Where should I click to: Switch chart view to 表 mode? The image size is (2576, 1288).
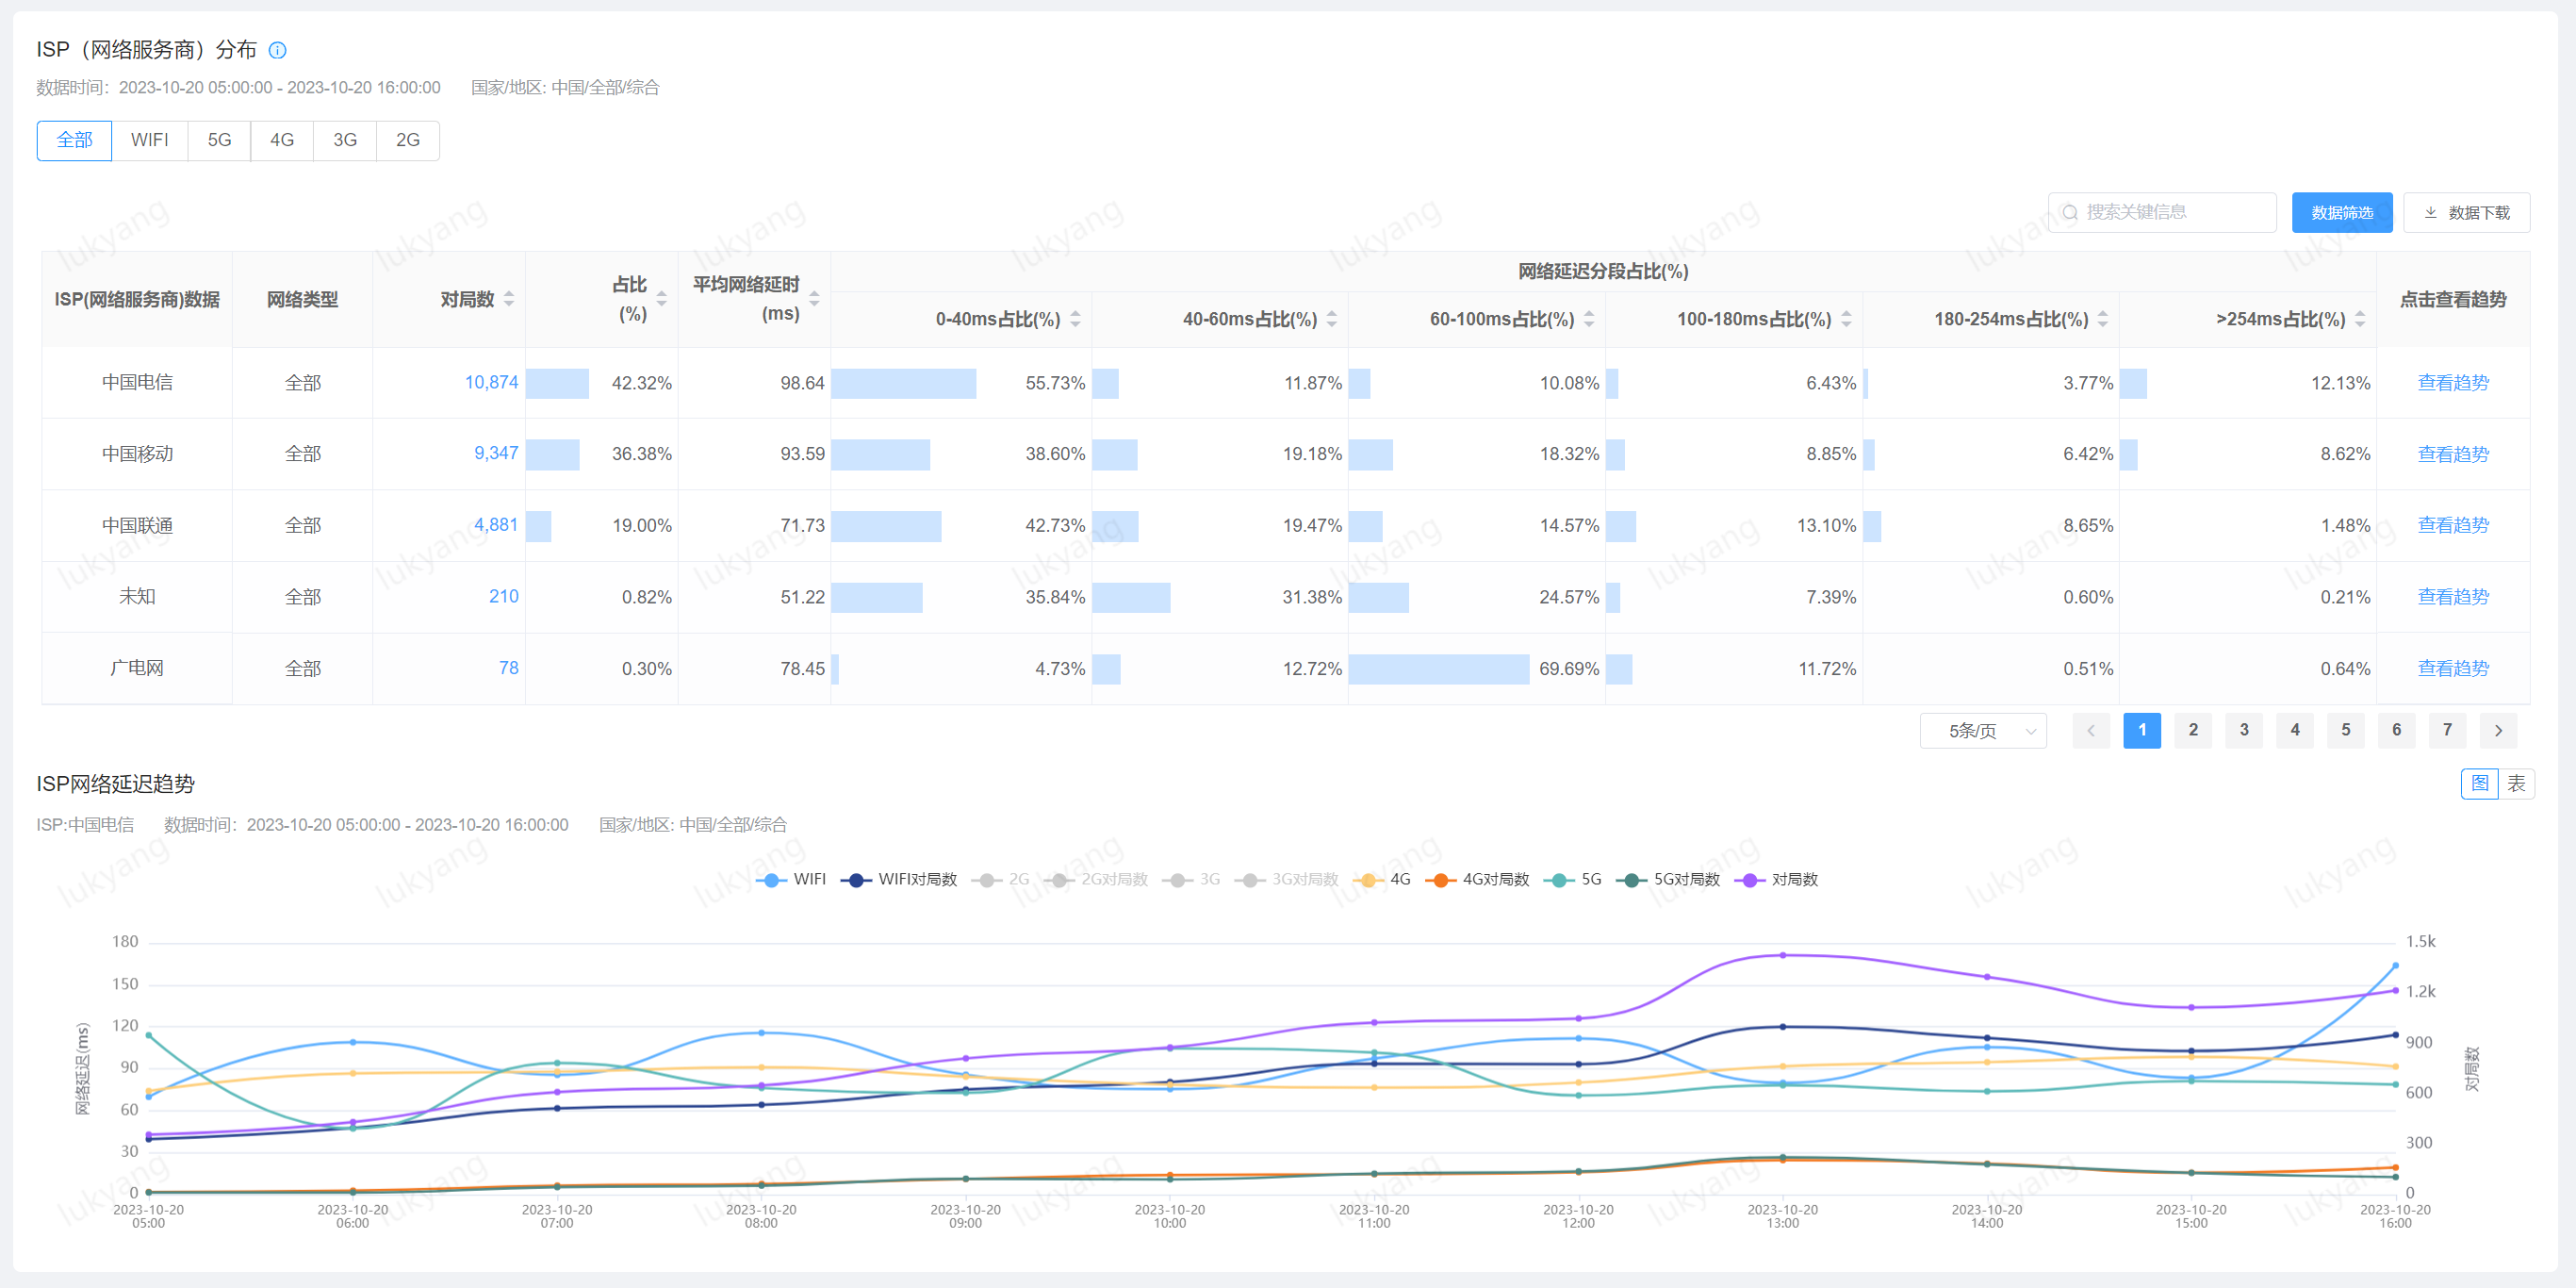coord(2516,783)
